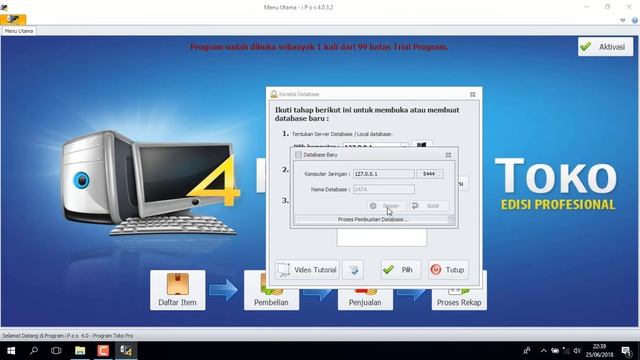The width and height of the screenshot is (640, 360).
Task: Click the Komputer Jaringan IP field
Action: [383, 174]
